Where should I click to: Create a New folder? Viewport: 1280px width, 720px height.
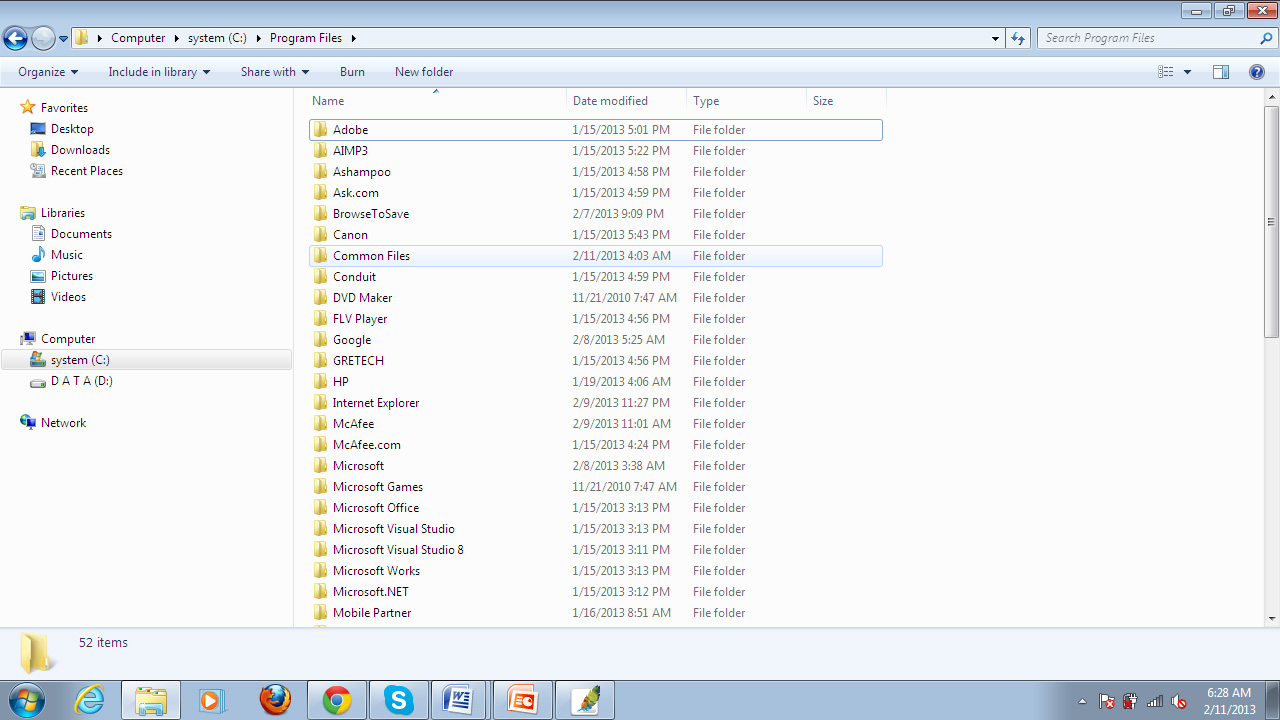pos(424,72)
